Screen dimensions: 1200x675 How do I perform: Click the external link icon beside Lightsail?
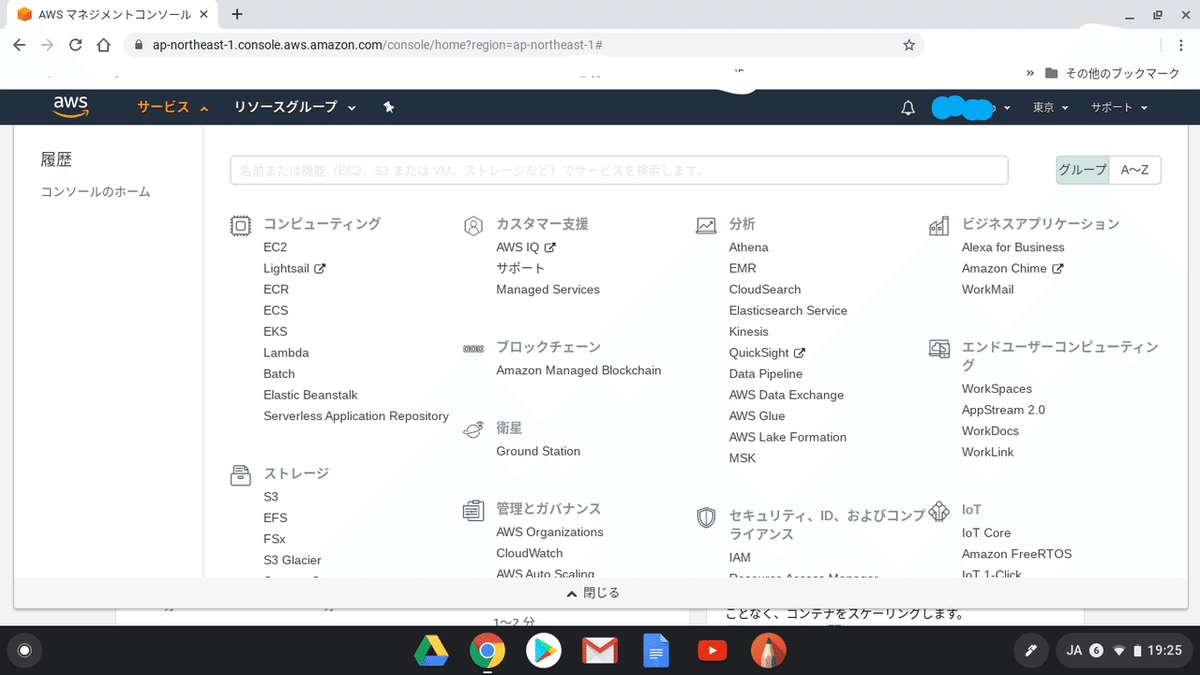(320, 268)
